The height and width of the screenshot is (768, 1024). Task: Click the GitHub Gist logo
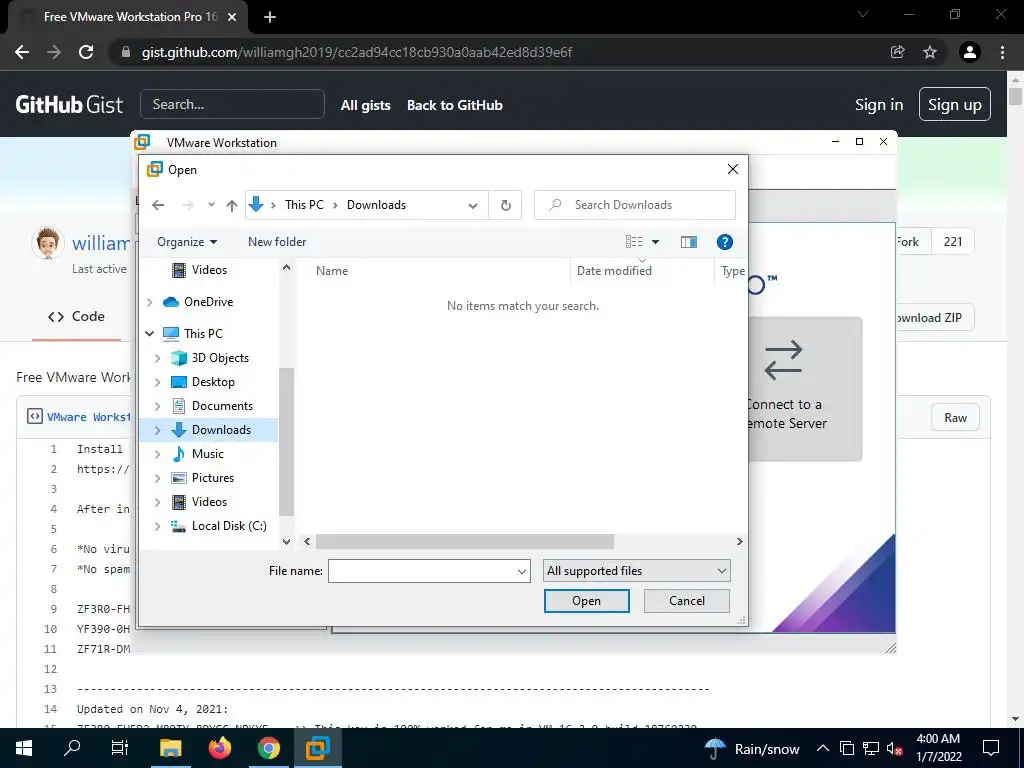click(x=69, y=104)
